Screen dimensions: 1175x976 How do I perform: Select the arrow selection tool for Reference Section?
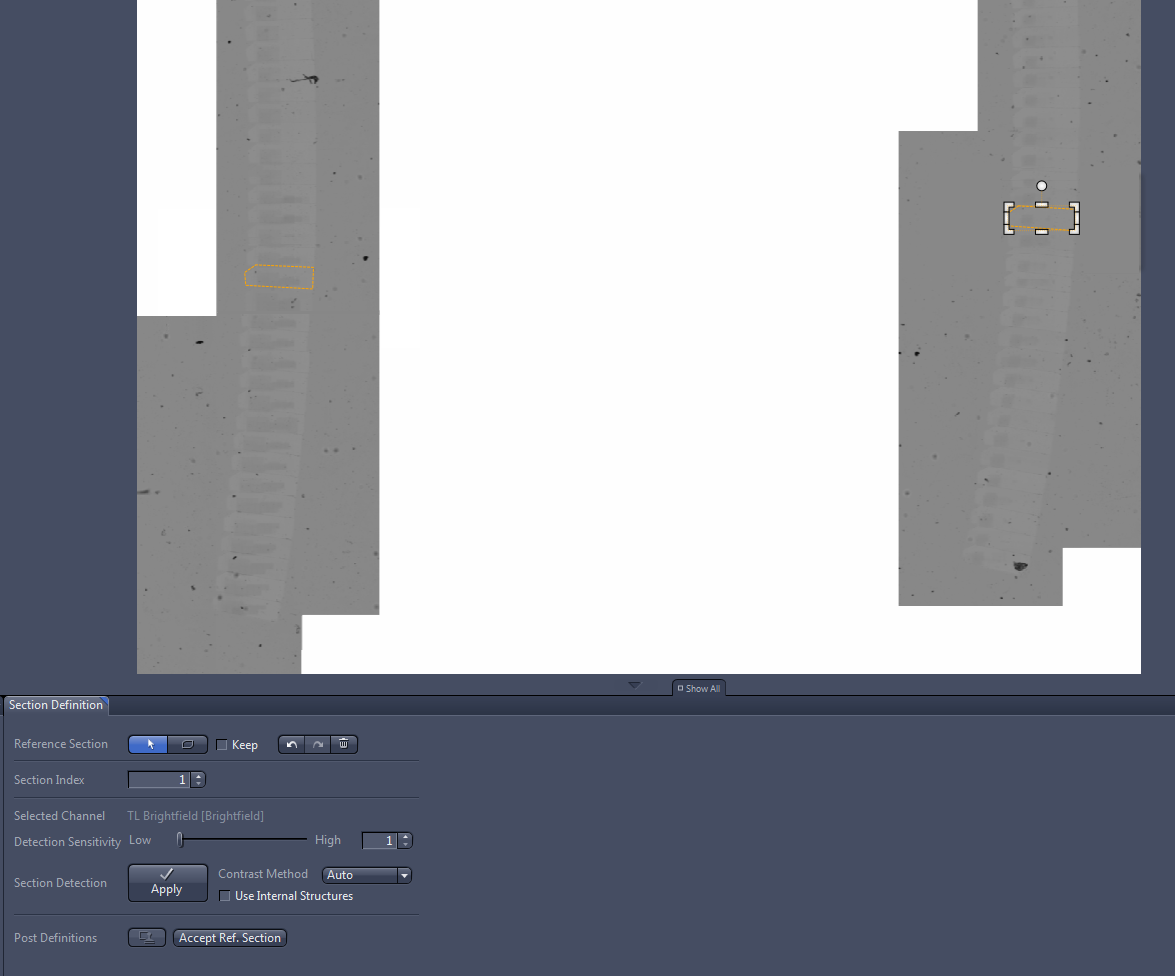click(x=150, y=744)
